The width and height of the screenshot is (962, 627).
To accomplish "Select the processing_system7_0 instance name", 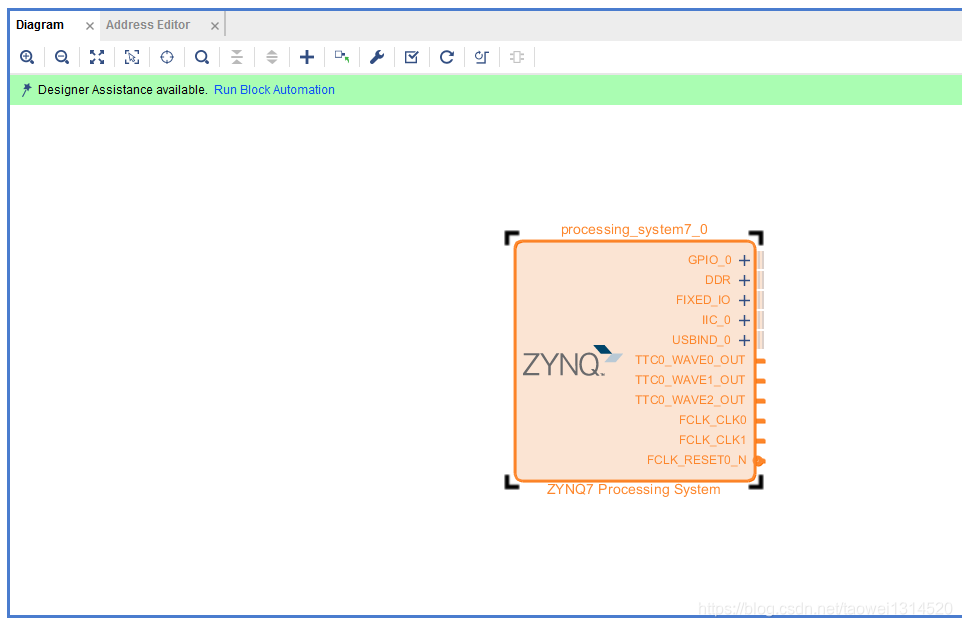I will (634, 229).
